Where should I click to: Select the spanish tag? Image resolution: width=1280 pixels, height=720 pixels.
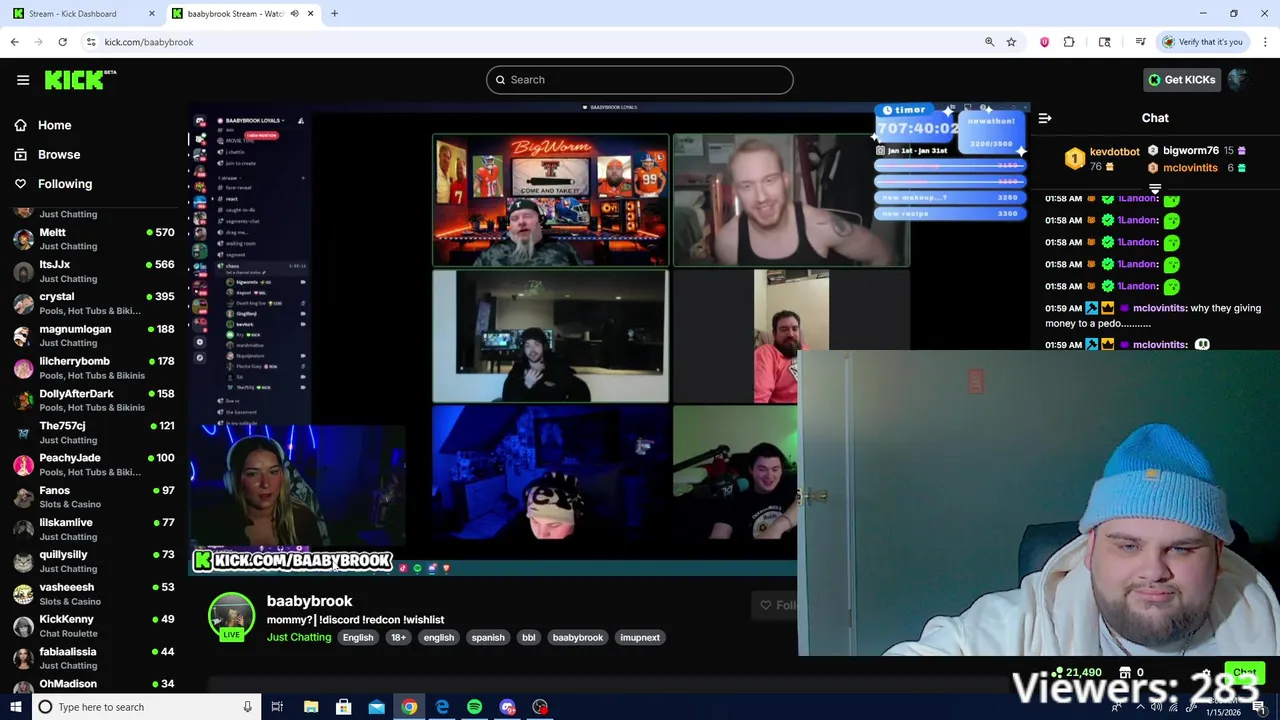(x=488, y=637)
